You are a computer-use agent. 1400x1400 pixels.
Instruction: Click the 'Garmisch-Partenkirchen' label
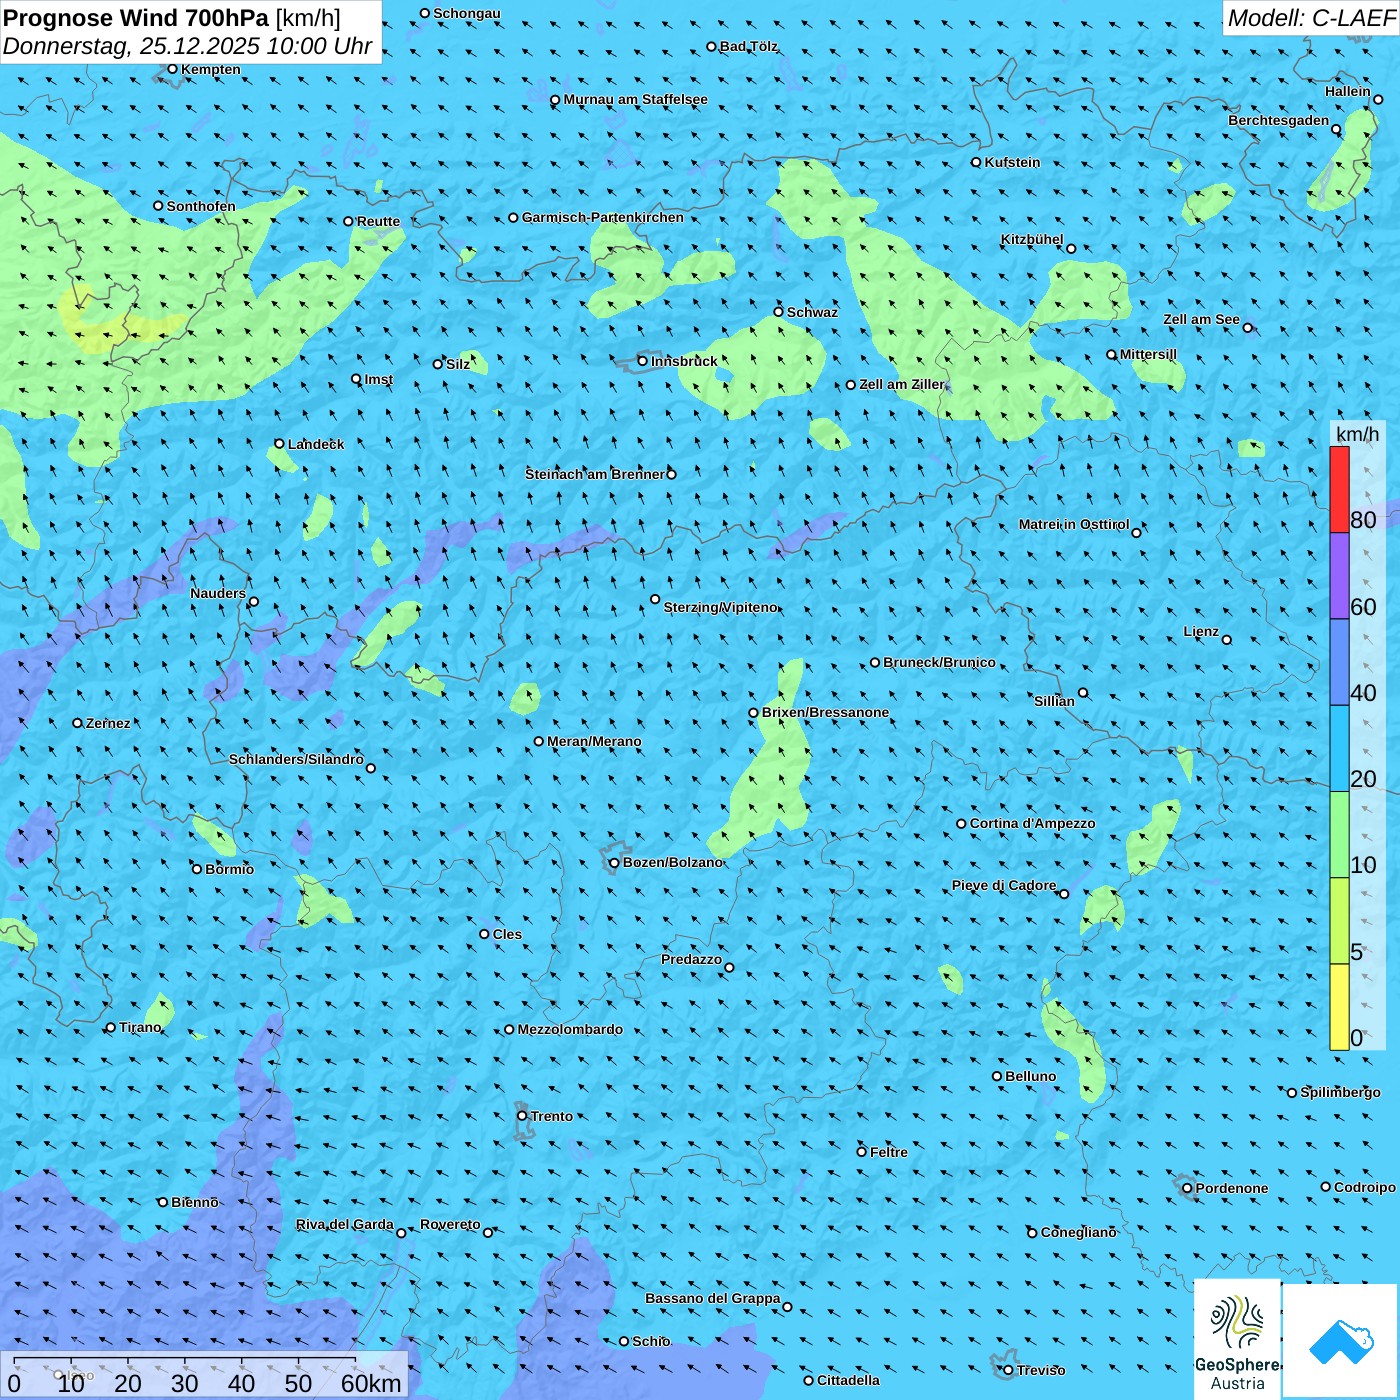tap(603, 217)
